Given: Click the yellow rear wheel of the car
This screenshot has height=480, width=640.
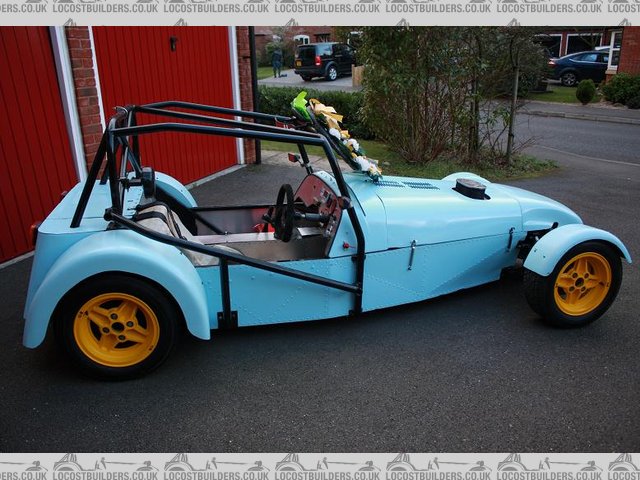Looking at the screenshot, I should click(116, 329).
